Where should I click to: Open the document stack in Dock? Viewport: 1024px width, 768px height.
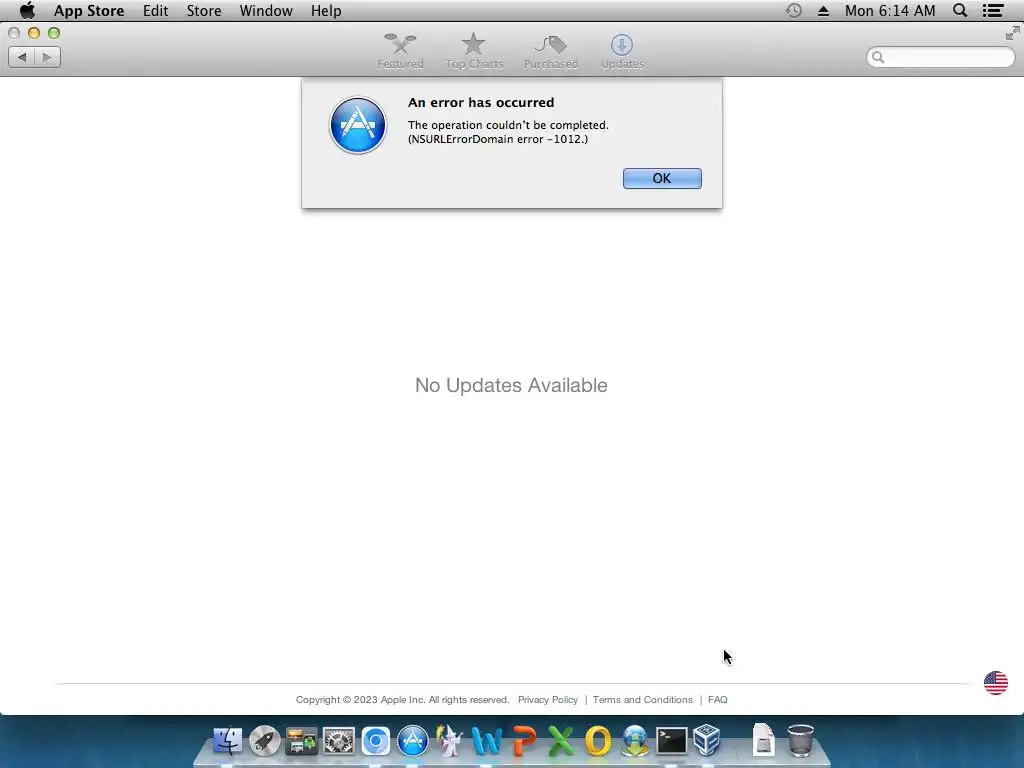[x=763, y=741]
